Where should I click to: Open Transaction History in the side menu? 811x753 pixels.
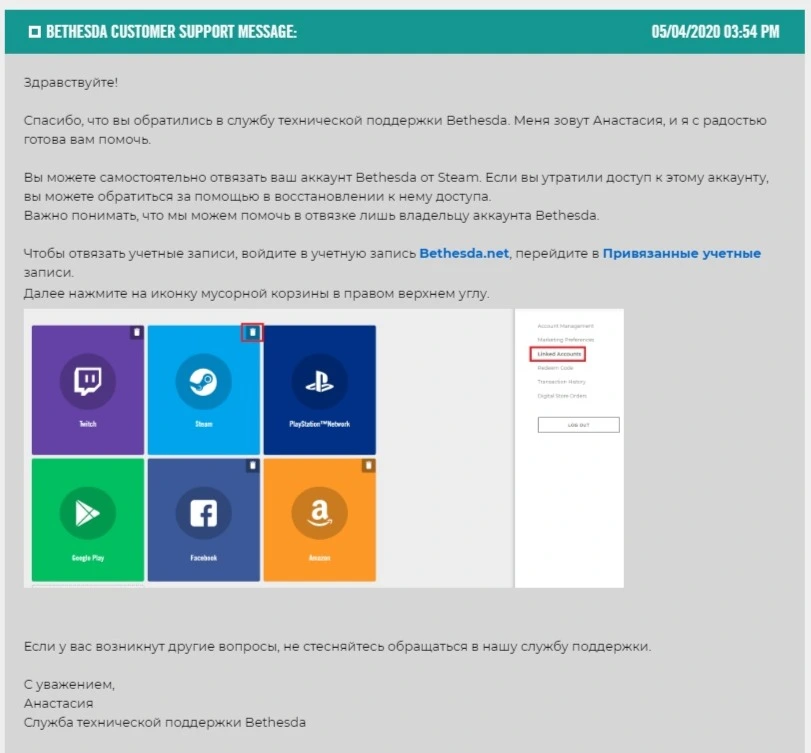(561, 382)
